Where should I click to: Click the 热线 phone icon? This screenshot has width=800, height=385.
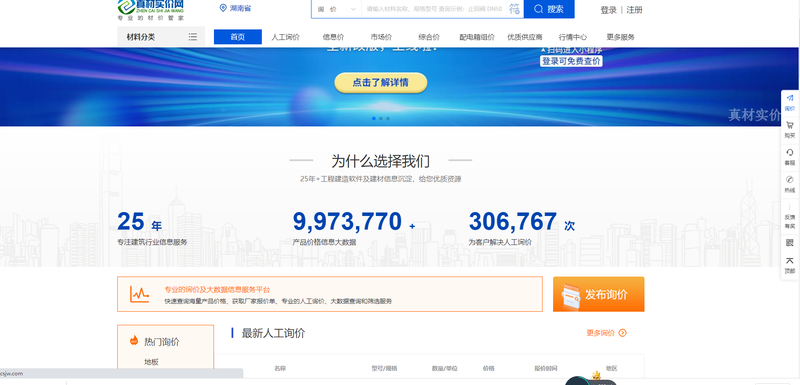pyautogui.click(x=790, y=179)
